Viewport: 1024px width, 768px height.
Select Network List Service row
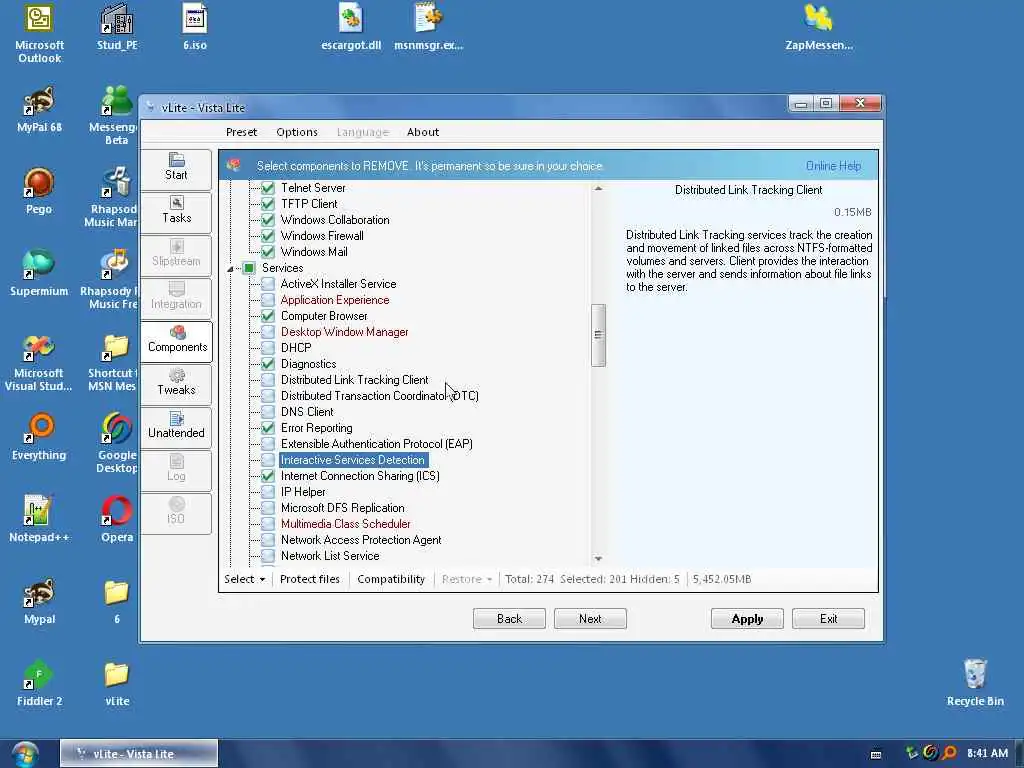pyautogui.click(x=330, y=556)
